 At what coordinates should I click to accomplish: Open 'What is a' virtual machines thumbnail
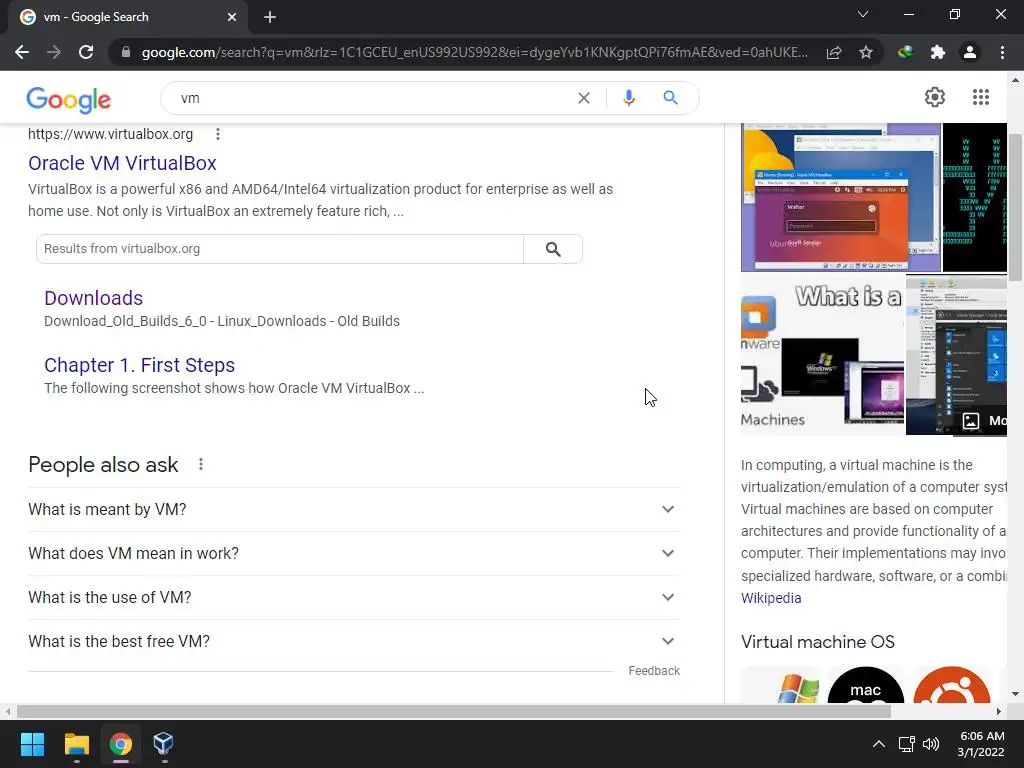822,355
